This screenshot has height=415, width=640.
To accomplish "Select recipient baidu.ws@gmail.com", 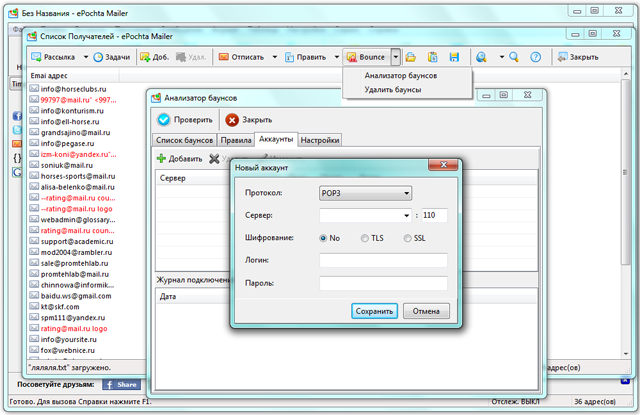I will click(76, 296).
